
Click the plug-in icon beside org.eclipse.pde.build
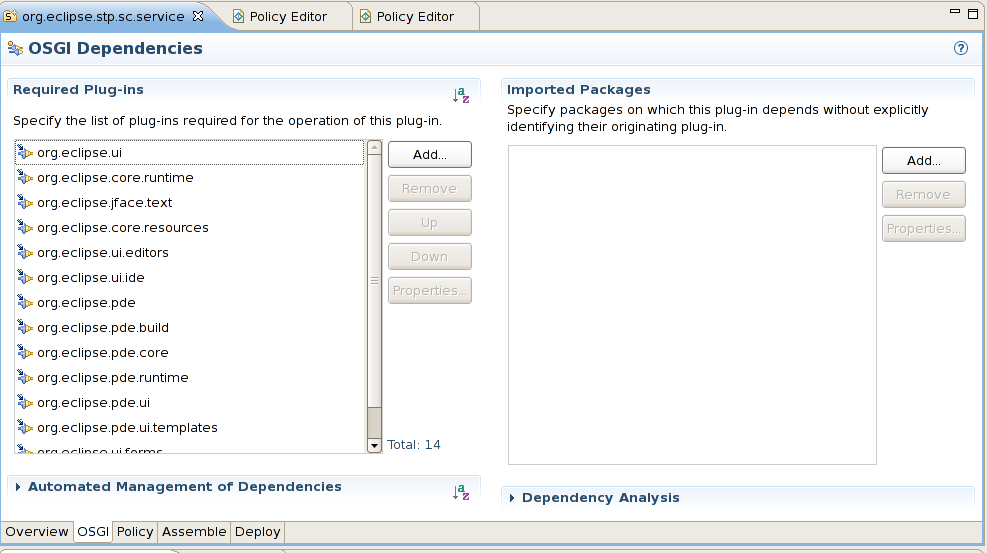click(x=25, y=327)
